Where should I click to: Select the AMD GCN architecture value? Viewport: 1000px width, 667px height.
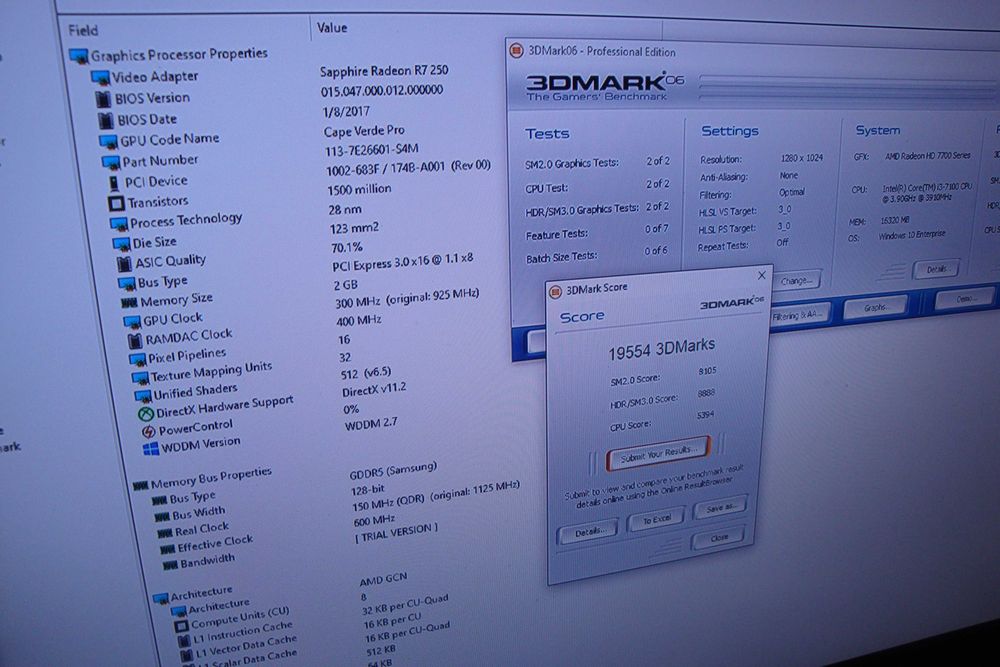point(383,579)
